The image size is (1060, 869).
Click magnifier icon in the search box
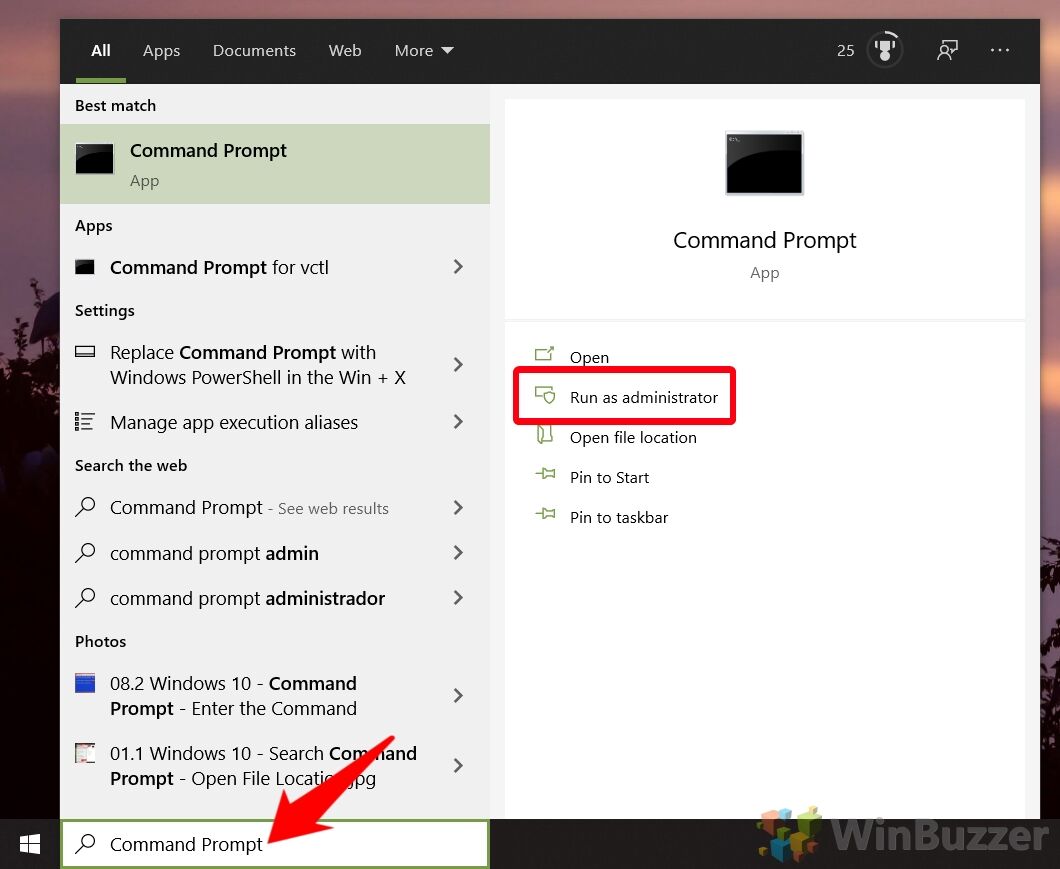pyautogui.click(x=86, y=843)
